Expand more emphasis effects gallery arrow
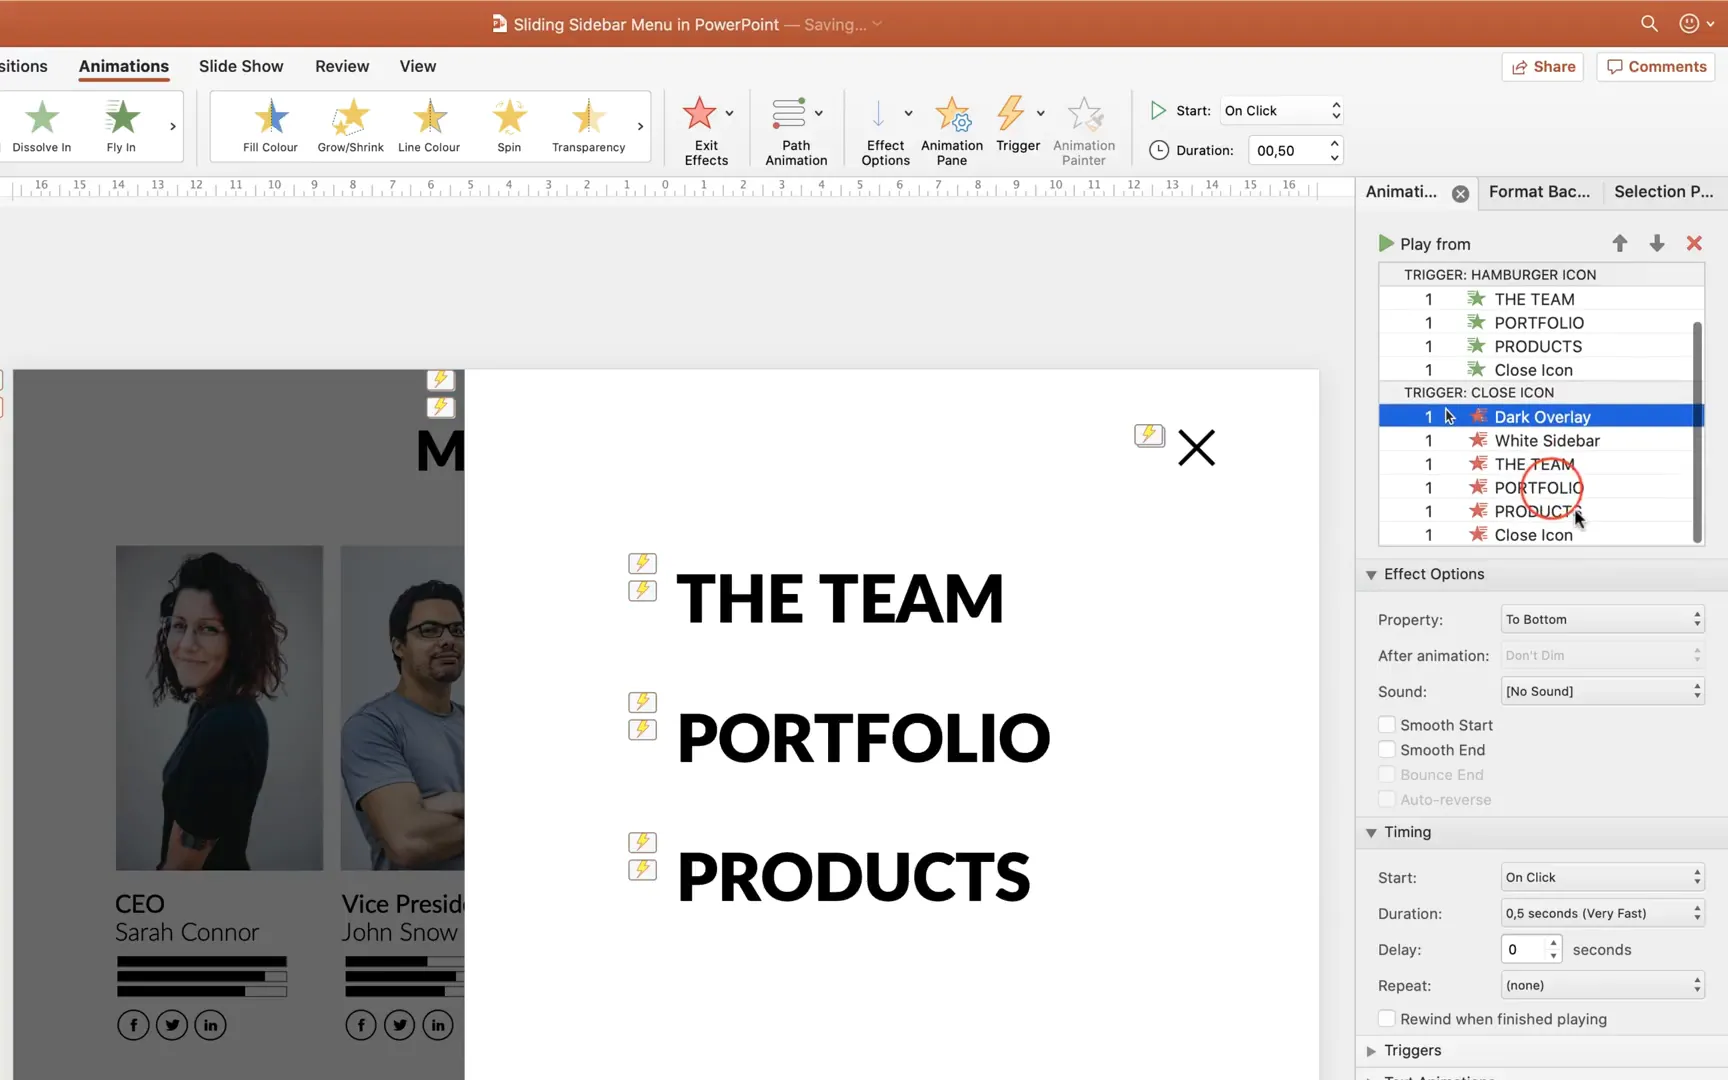 (640, 126)
